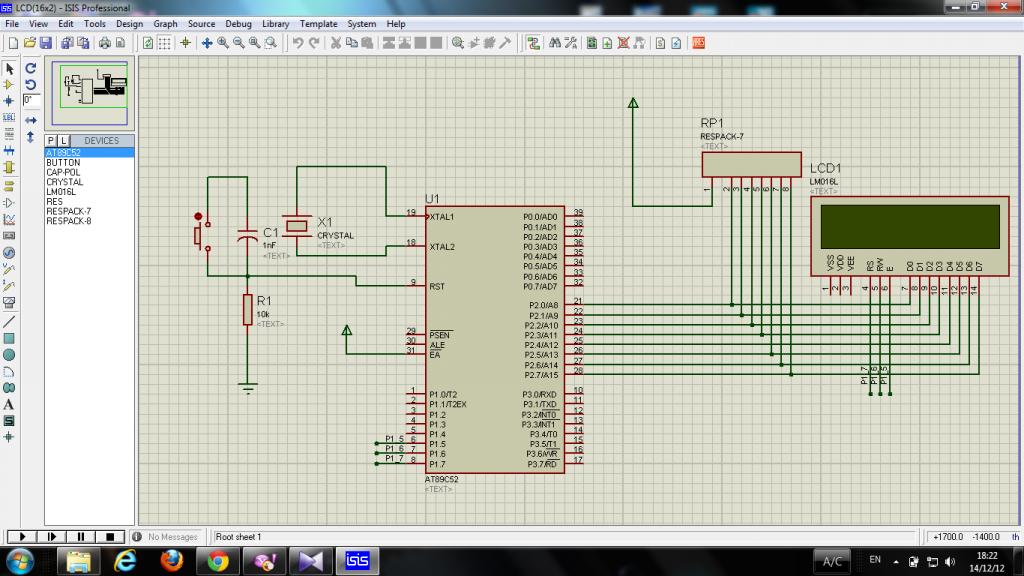The width and height of the screenshot is (1024, 576).
Task: Click the L library button
Action: click(63, 140)
